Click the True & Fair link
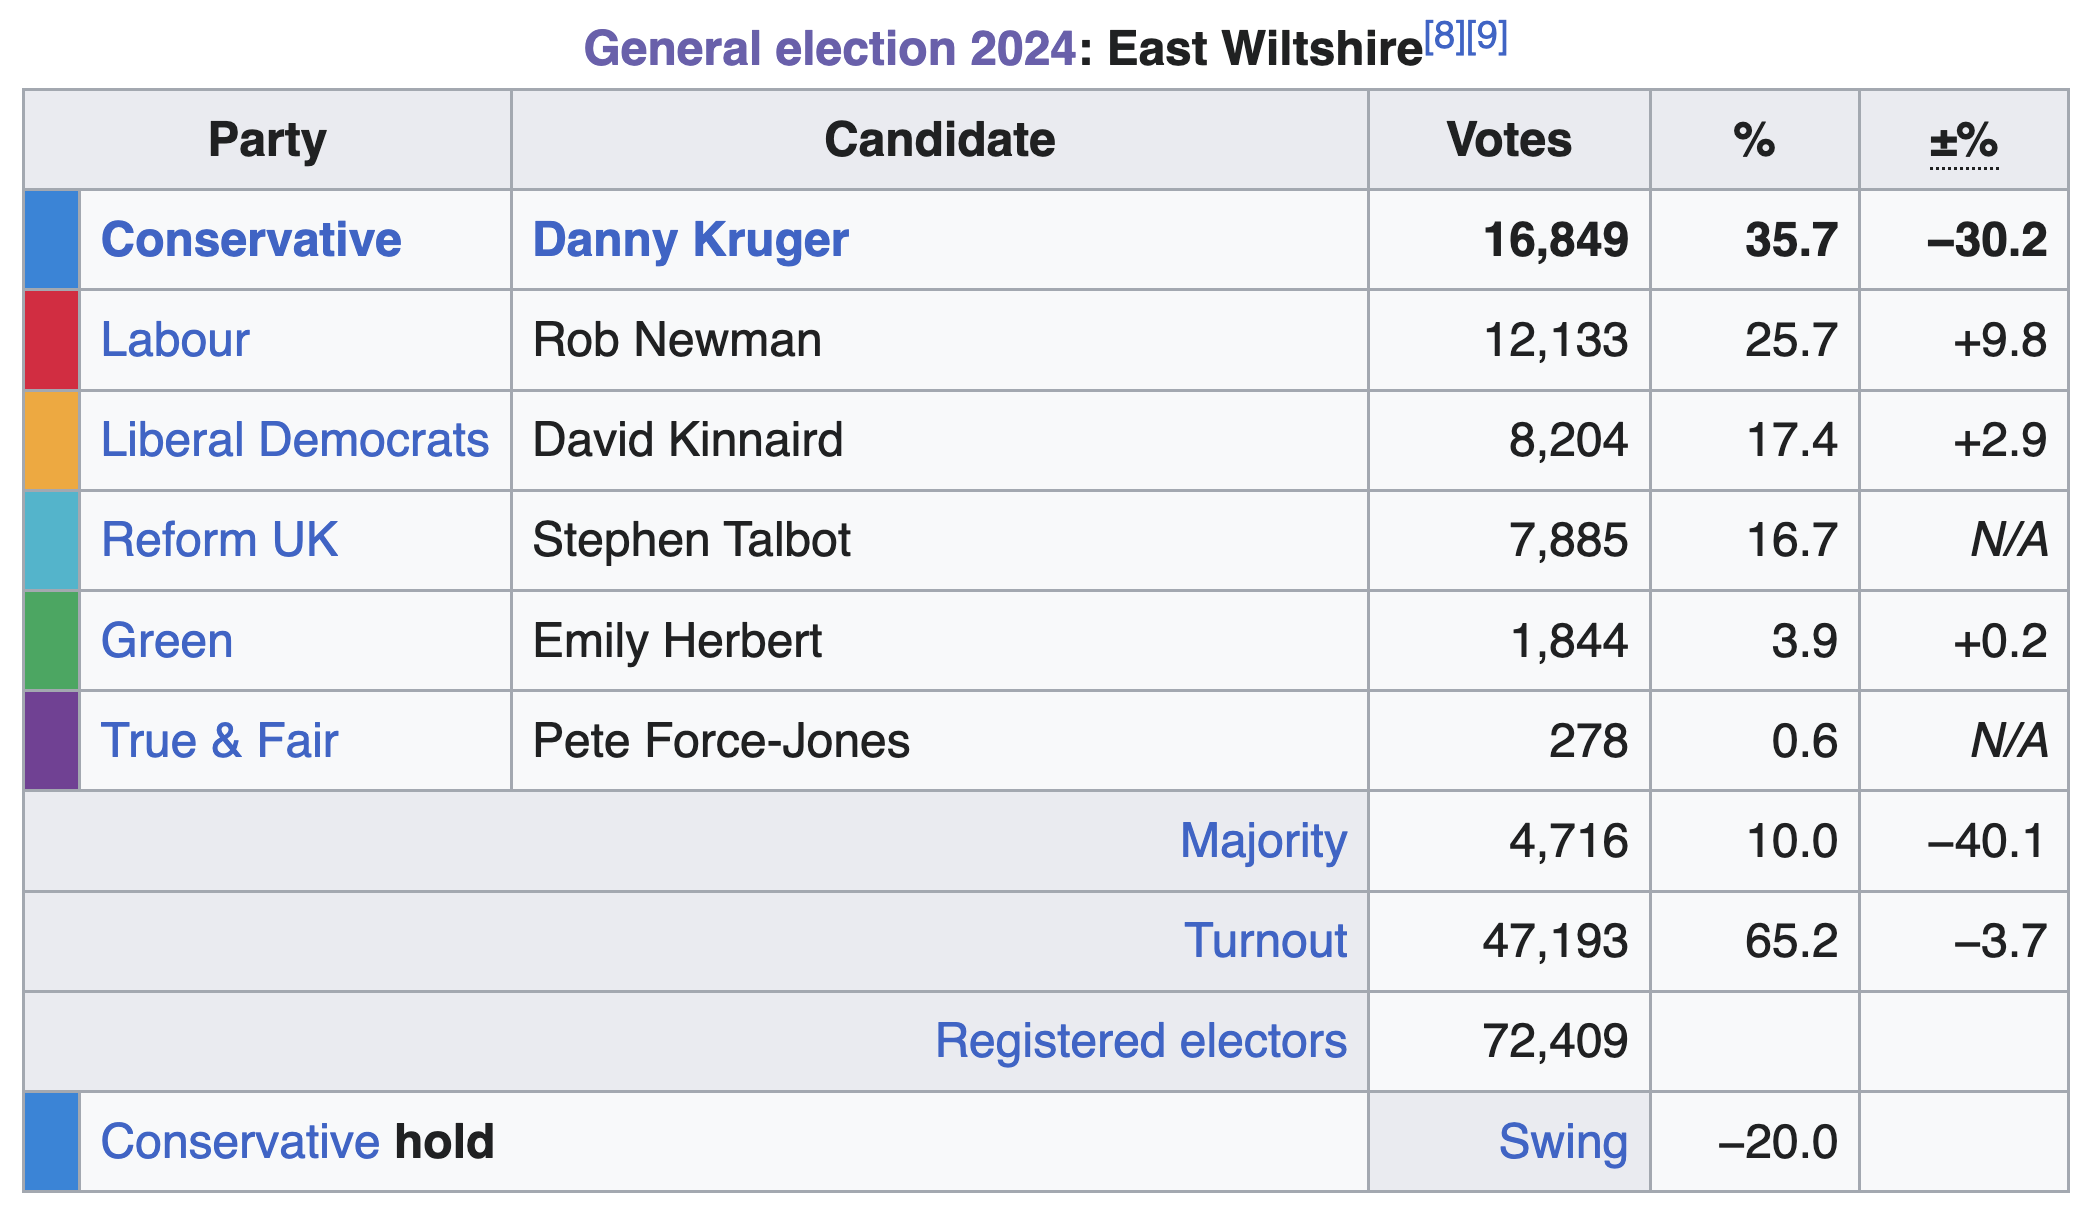The height and width of the screenshot is (1226, 2100). pos(220,741)
